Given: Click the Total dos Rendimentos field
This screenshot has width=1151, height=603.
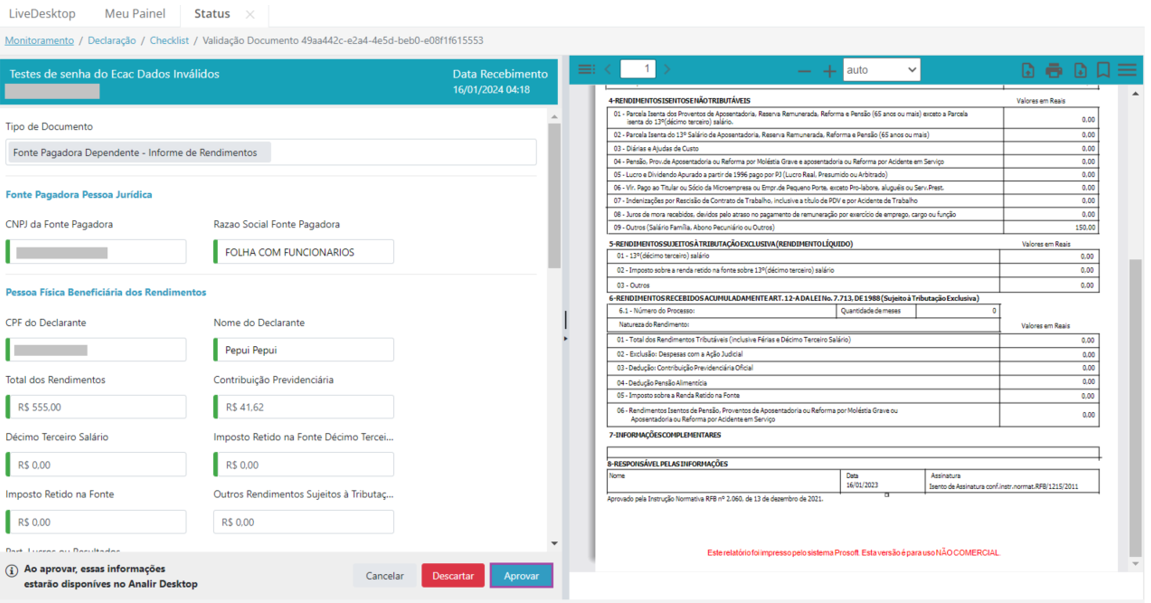Looking at the screenshot, I should click(x=96, y=407).
